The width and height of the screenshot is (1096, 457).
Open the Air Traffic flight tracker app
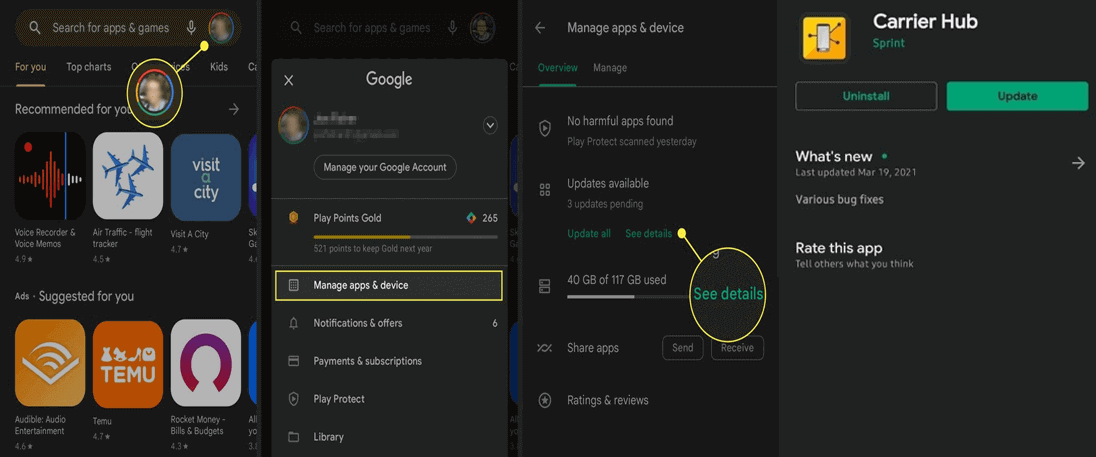(128, 177)
